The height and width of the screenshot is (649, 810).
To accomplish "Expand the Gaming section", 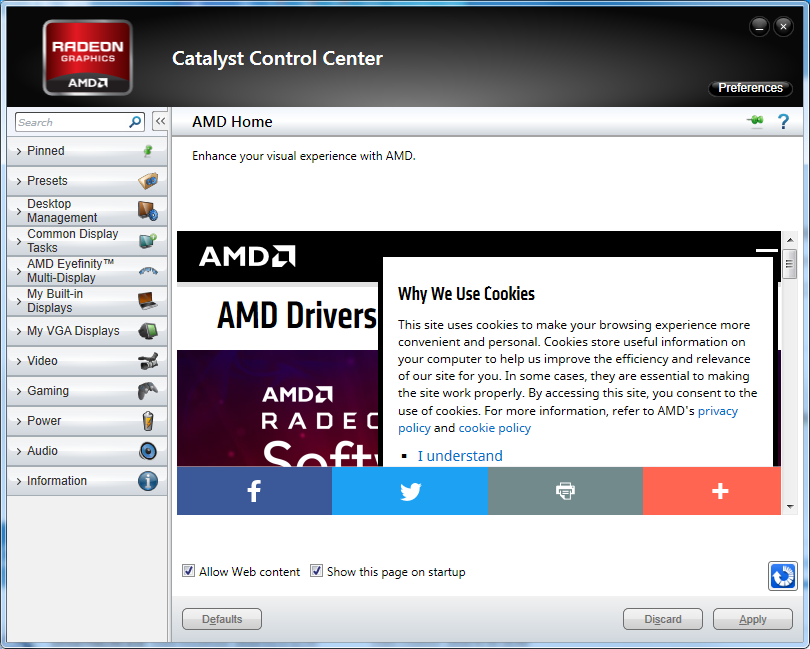I will click(87, 391).
